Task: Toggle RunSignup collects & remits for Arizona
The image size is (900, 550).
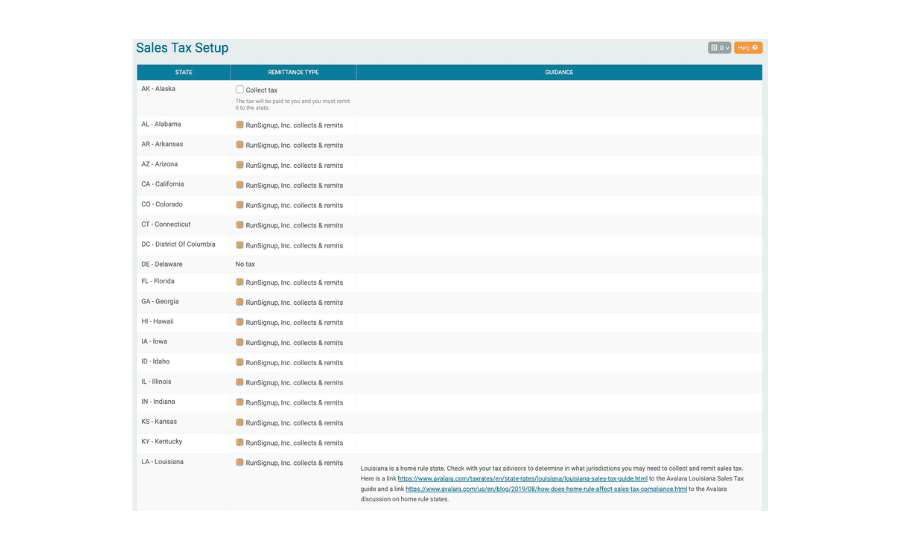Action: 239,165
